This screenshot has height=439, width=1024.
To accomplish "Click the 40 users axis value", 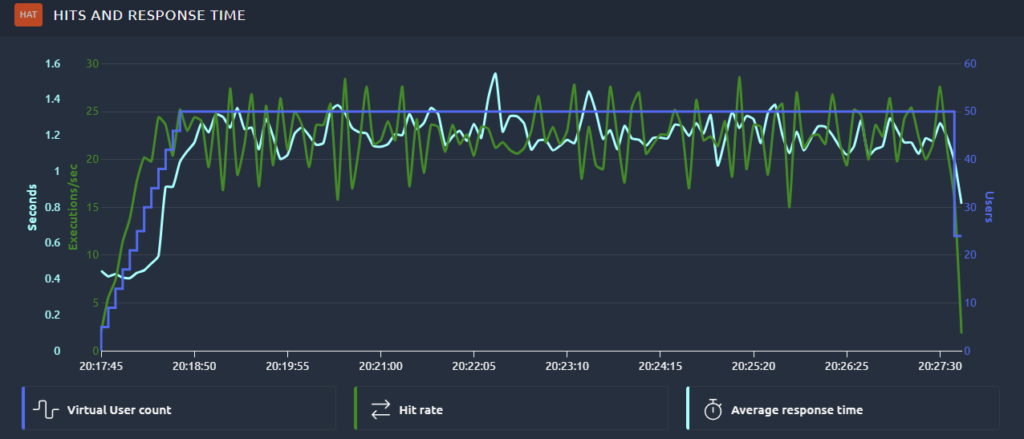I will [970, 159].
